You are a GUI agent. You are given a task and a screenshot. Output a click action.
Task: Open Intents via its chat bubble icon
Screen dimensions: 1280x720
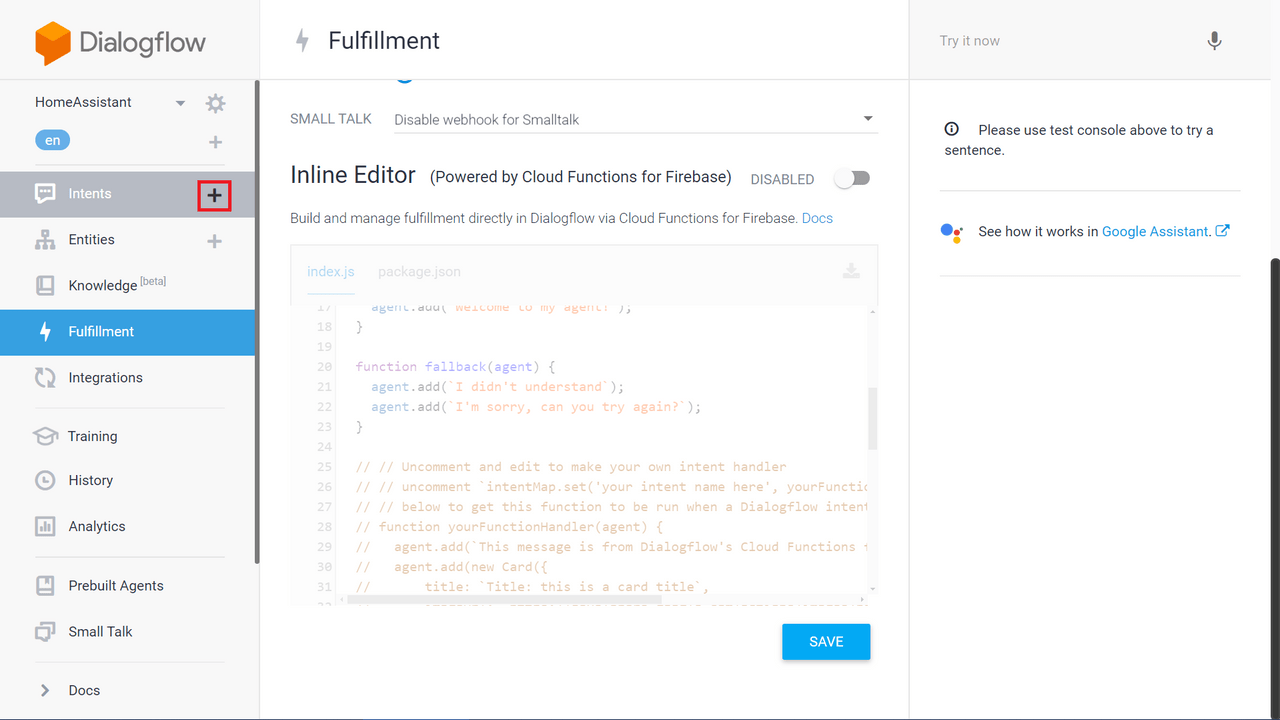coord(45,194)
